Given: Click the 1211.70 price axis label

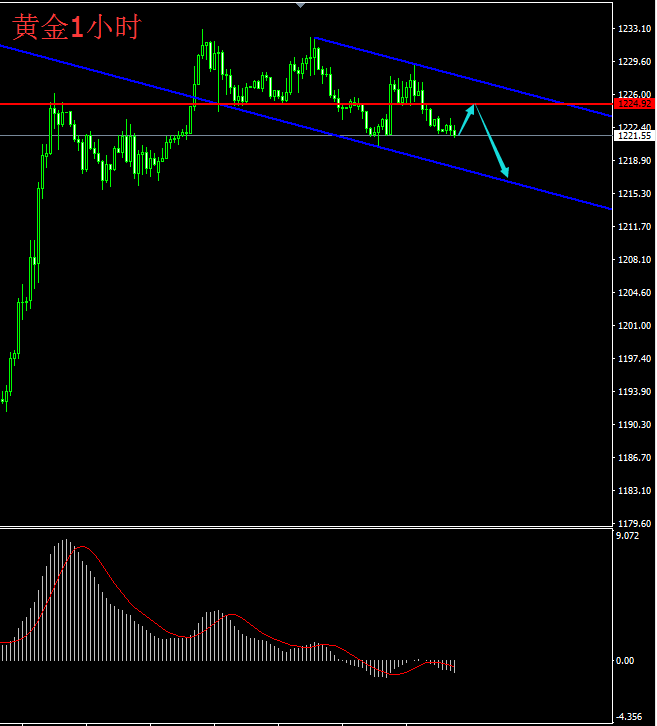Looking at the screenshot, I should click(x=634, y=226).
